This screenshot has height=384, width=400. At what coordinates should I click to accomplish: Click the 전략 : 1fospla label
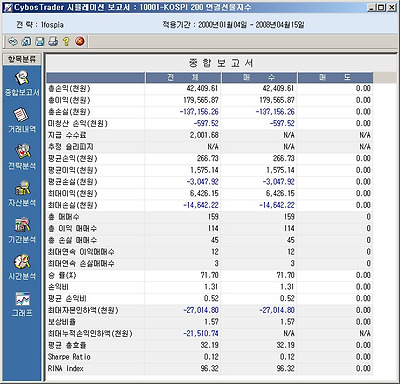[40, 25]
